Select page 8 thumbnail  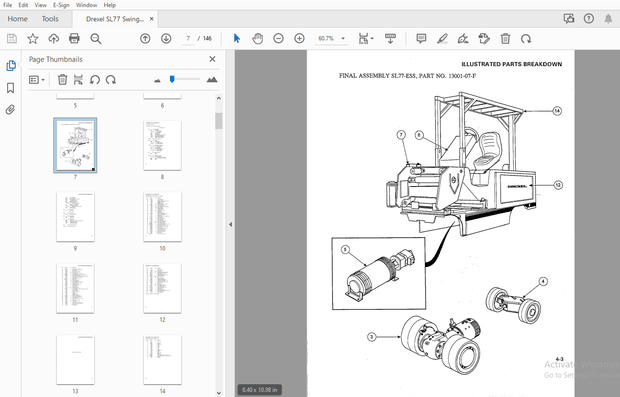(x=162, y=146)
